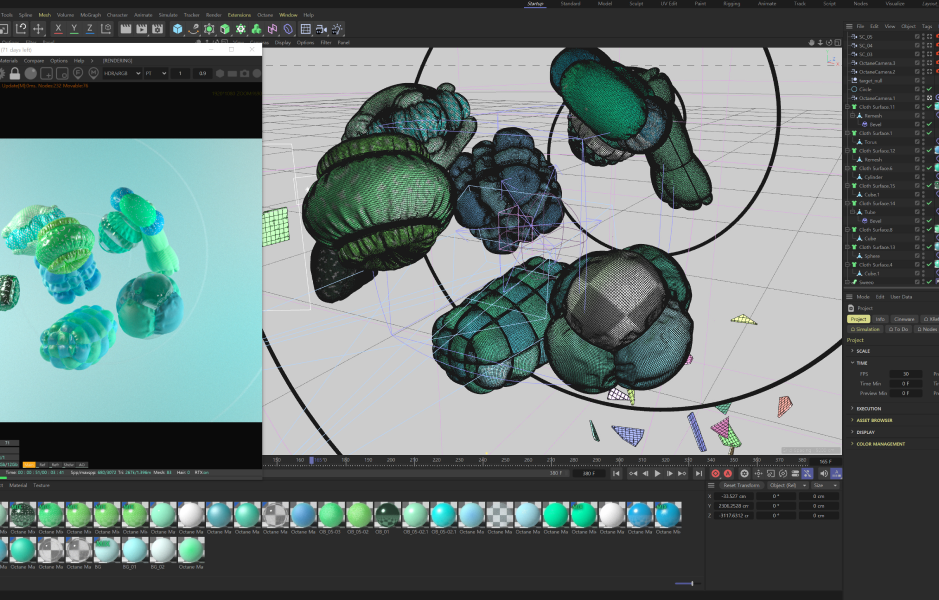Click the autokeying icon in timeline
Image resolution: width=939 pixels, height=600 pixels.
pos(728,473)
